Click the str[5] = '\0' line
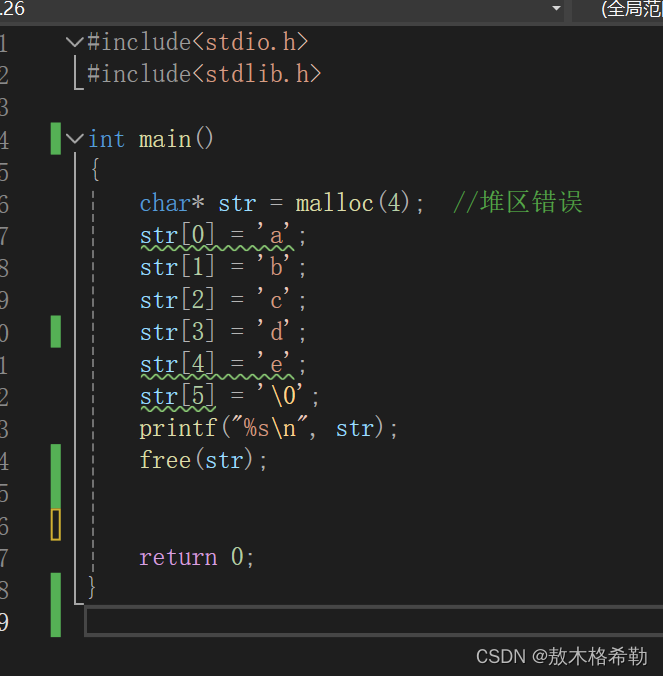 229,397
